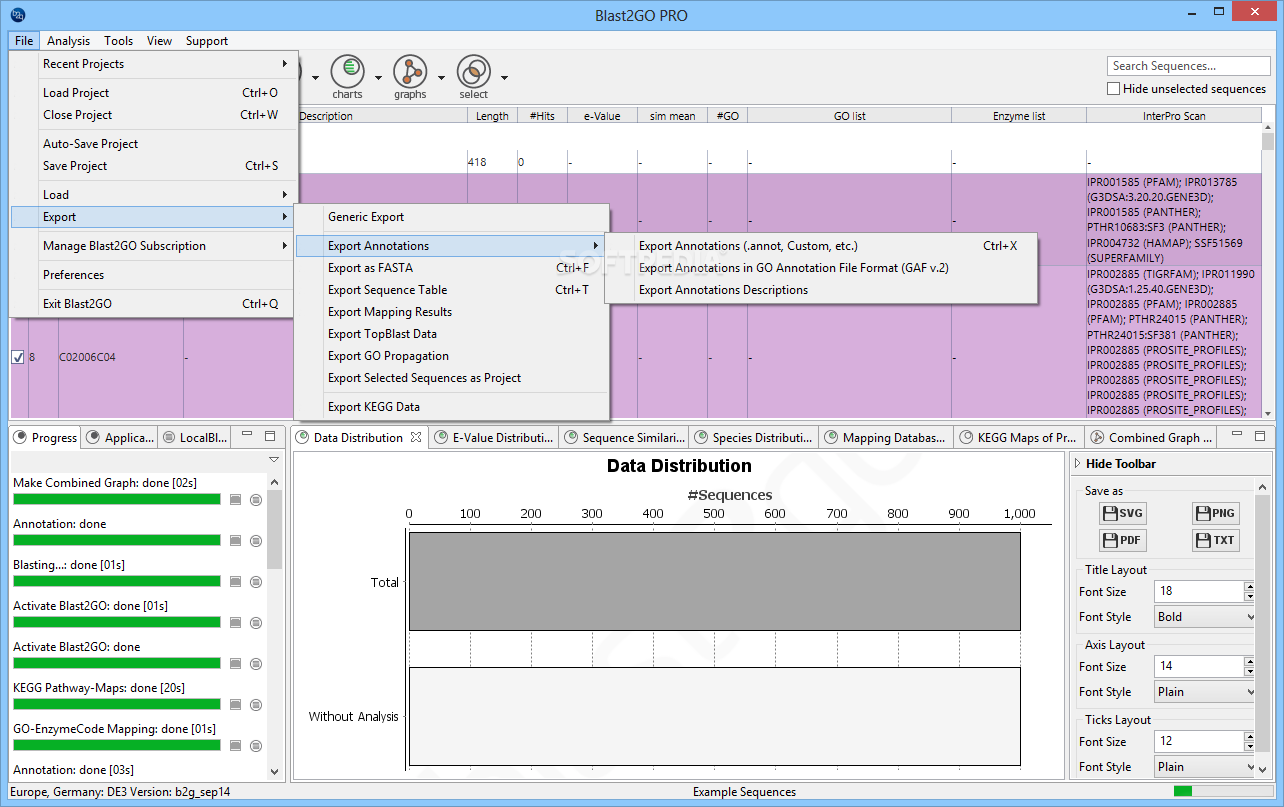
Task: Select Export as FASTA
Action: point(451,268)
